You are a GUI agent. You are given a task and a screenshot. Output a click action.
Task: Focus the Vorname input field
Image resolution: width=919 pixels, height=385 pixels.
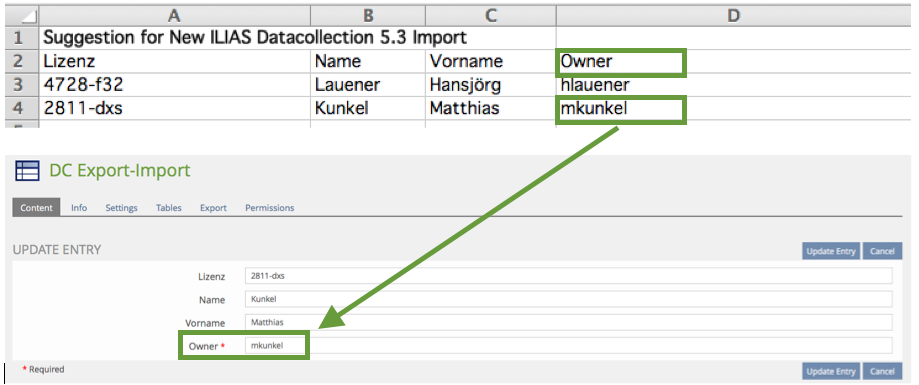point(569,322)
